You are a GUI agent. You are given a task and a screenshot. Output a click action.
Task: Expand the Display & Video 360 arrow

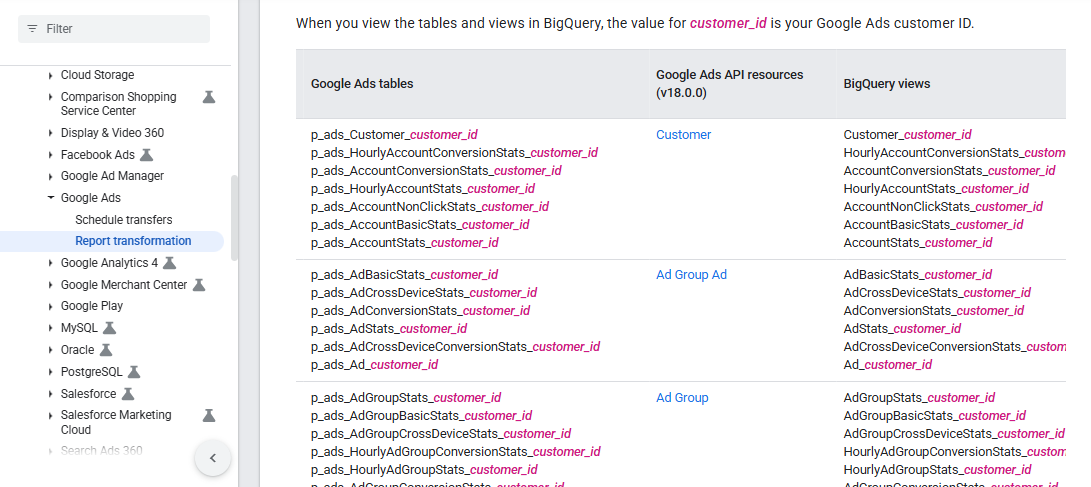tap(50, 133)
